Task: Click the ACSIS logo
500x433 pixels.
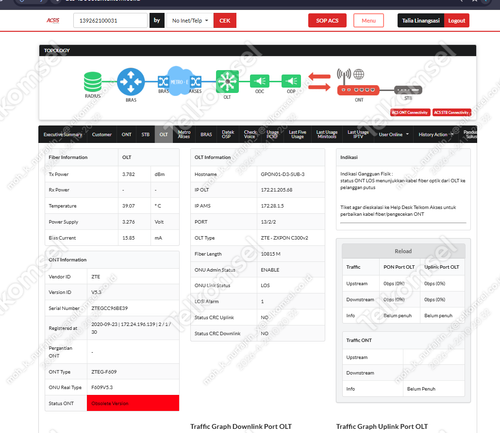Action: tap(53, 20)
